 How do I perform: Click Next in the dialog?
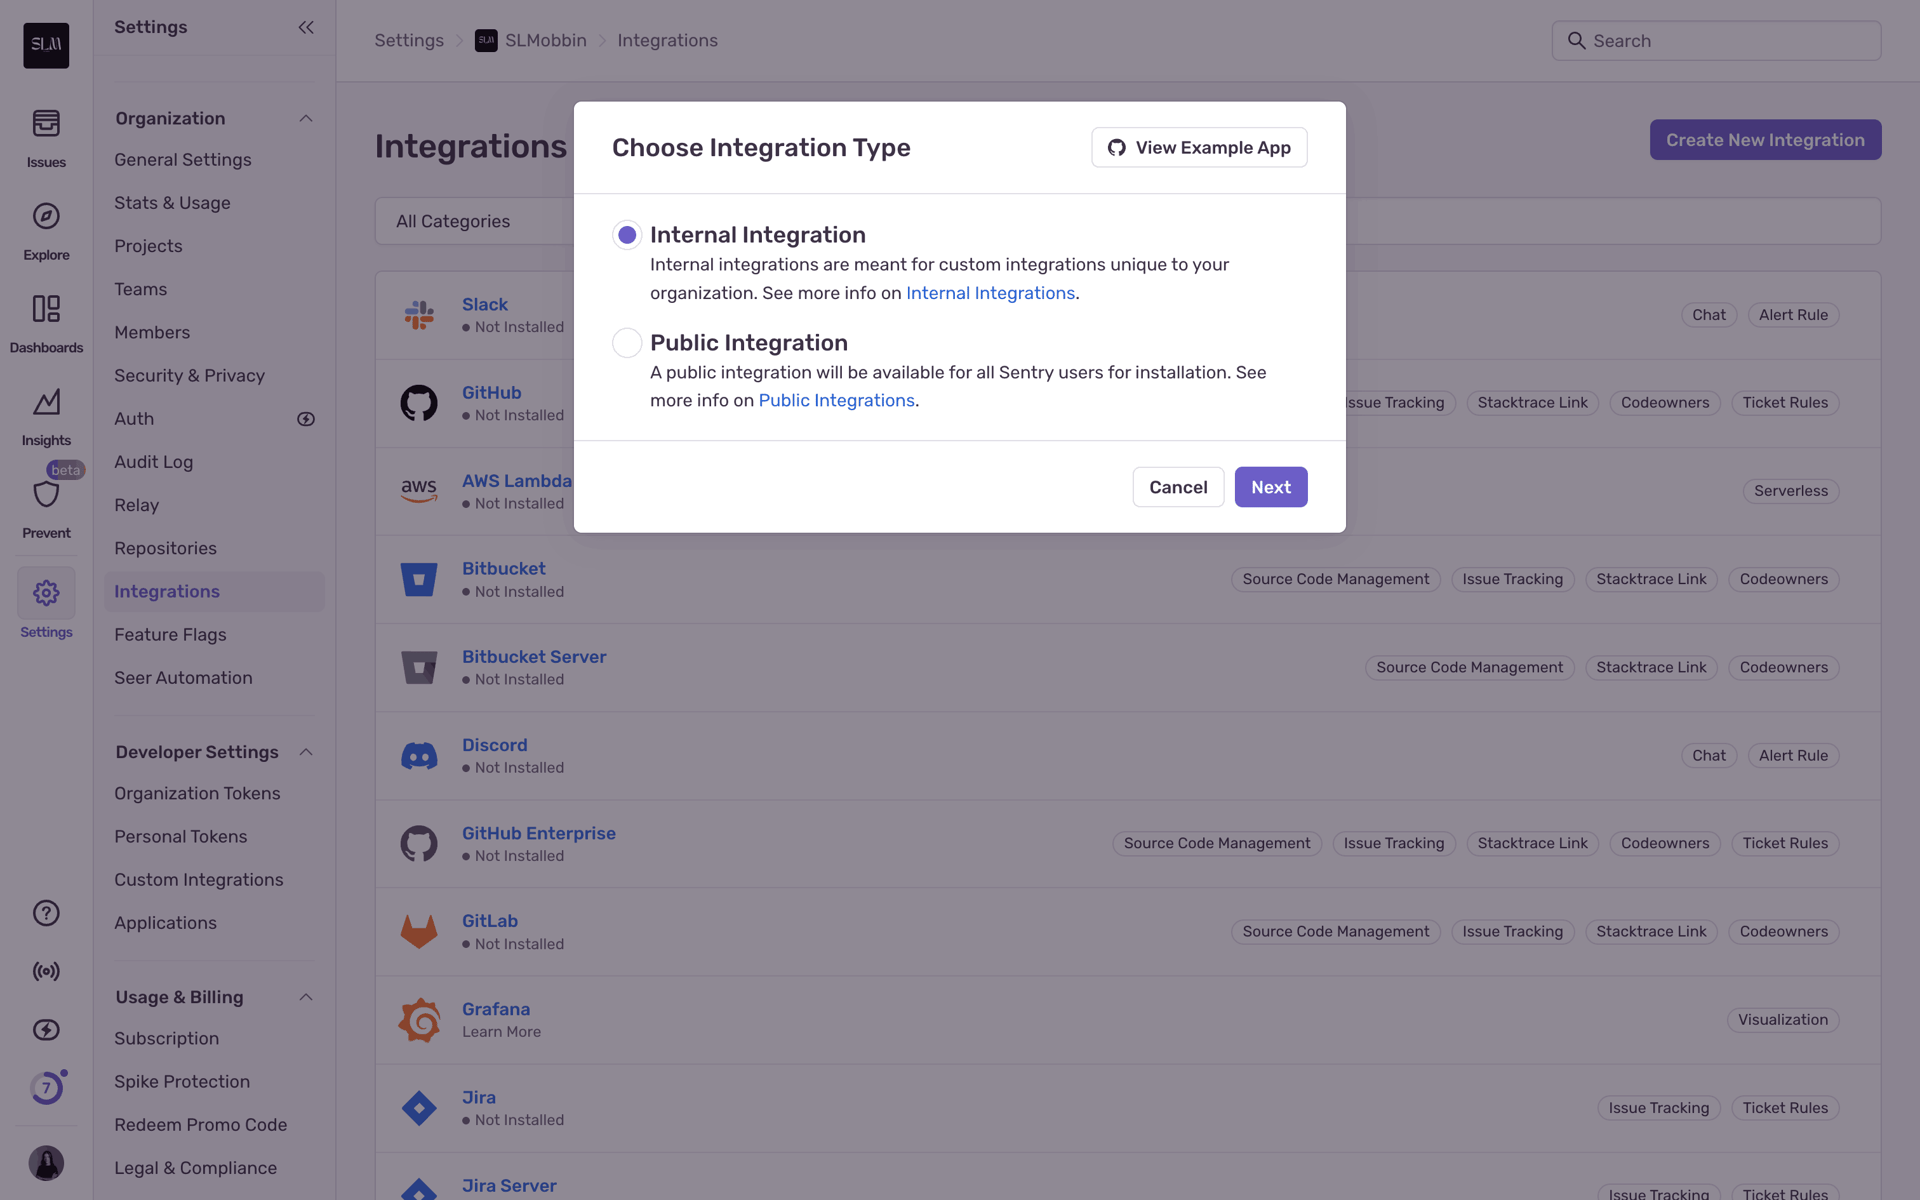click(1271, 487)
